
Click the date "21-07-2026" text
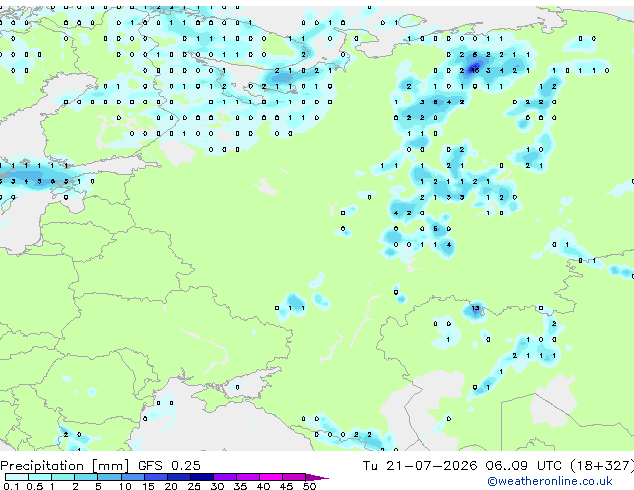[431, 466]
